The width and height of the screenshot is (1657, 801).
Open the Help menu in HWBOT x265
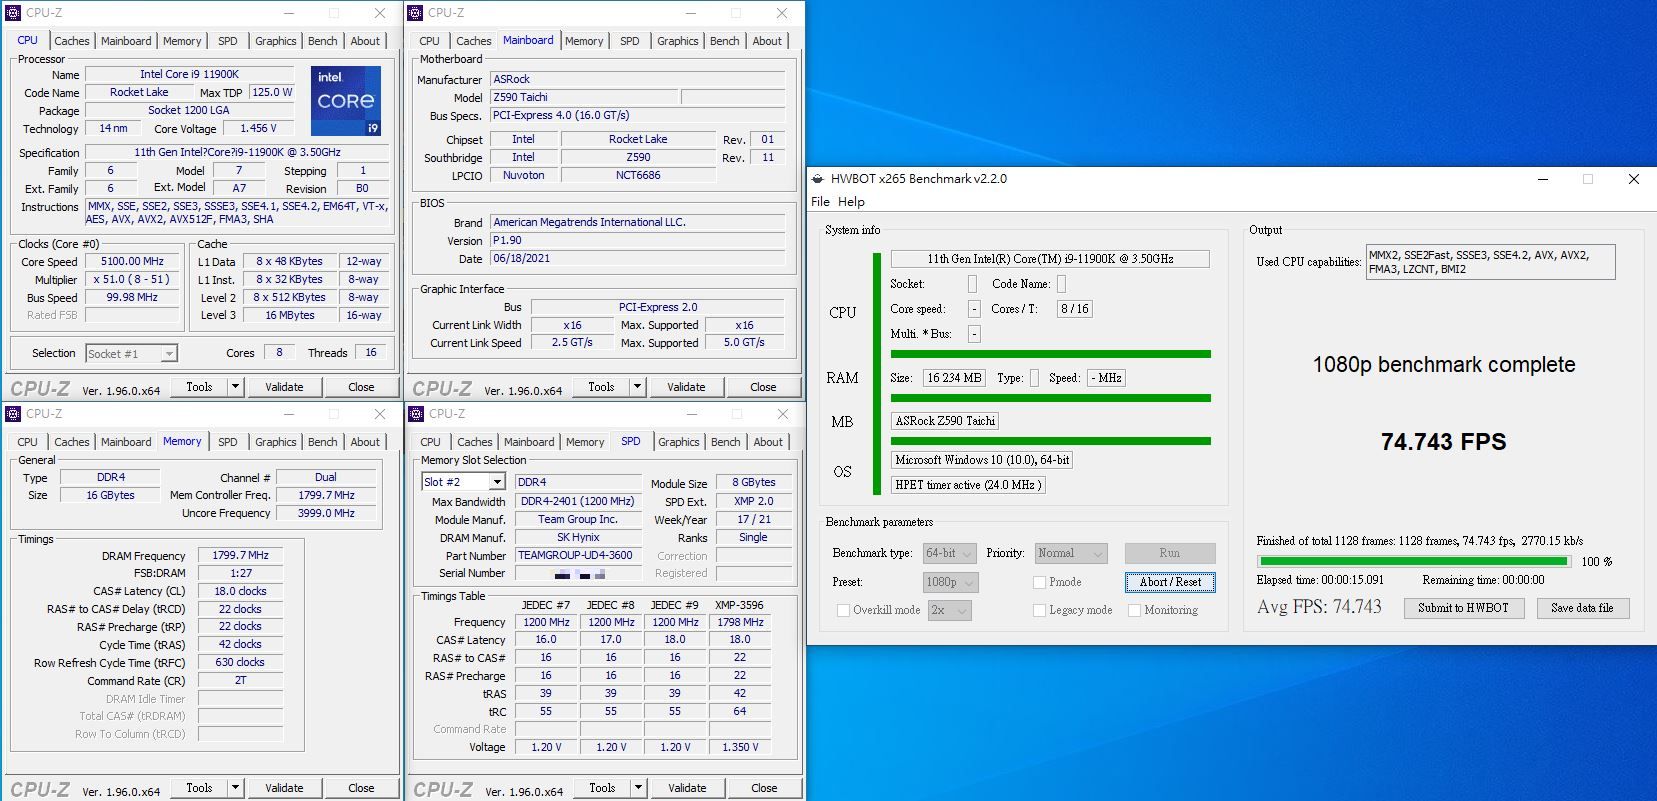click(x=851, y=202)
